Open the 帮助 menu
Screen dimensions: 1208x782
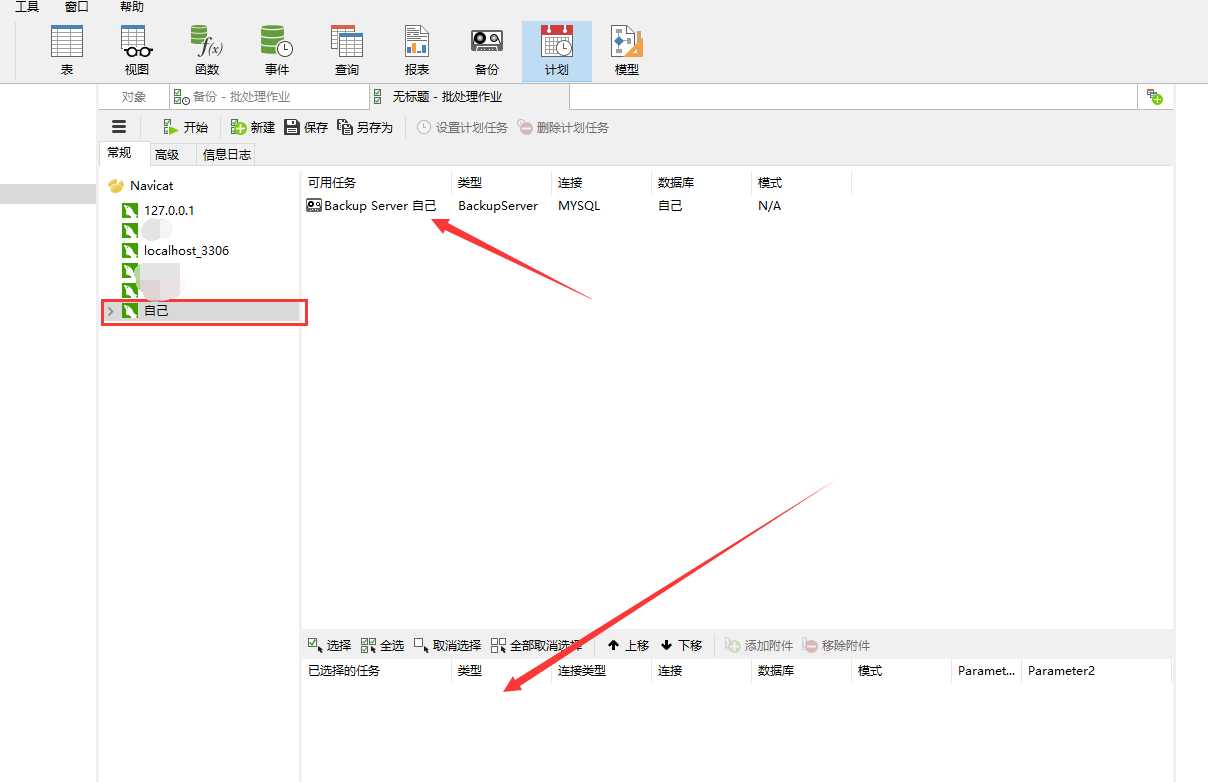click(132, 7)
